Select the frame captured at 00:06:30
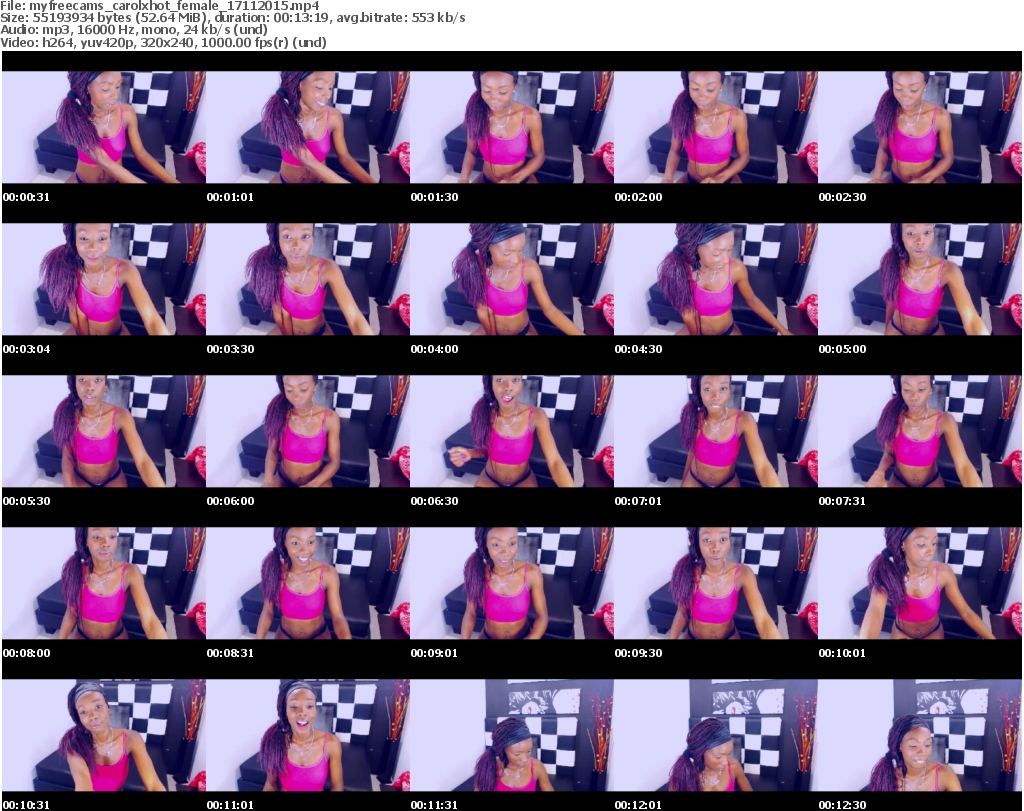 click(512, 432)
